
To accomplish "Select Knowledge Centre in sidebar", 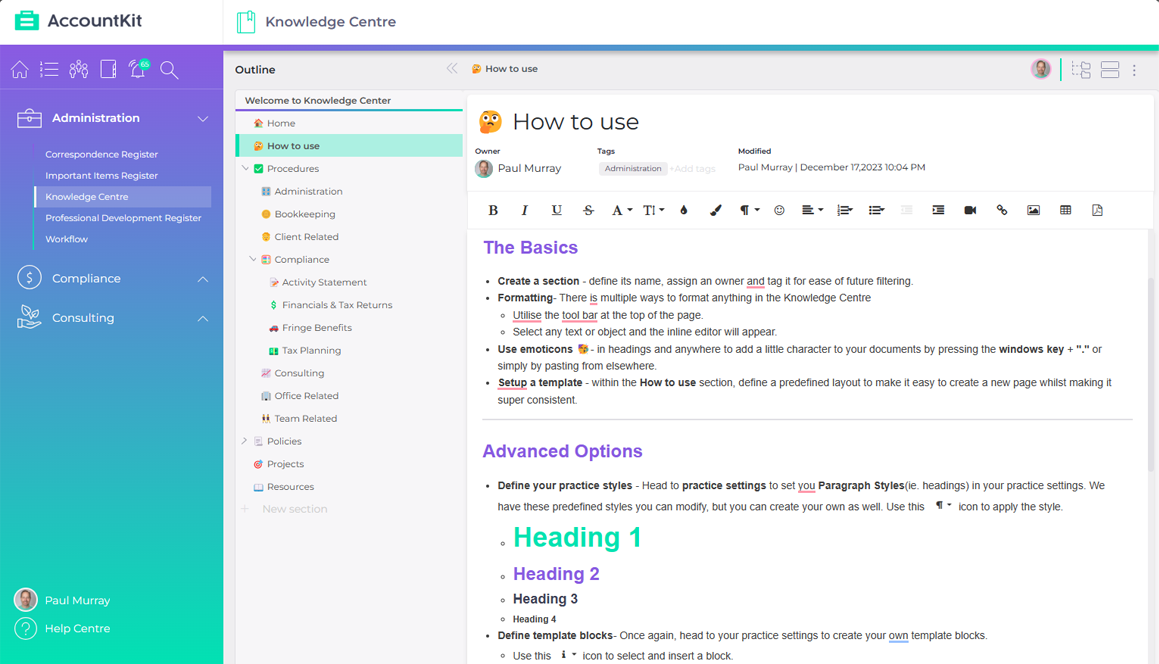I will [123, 197].
